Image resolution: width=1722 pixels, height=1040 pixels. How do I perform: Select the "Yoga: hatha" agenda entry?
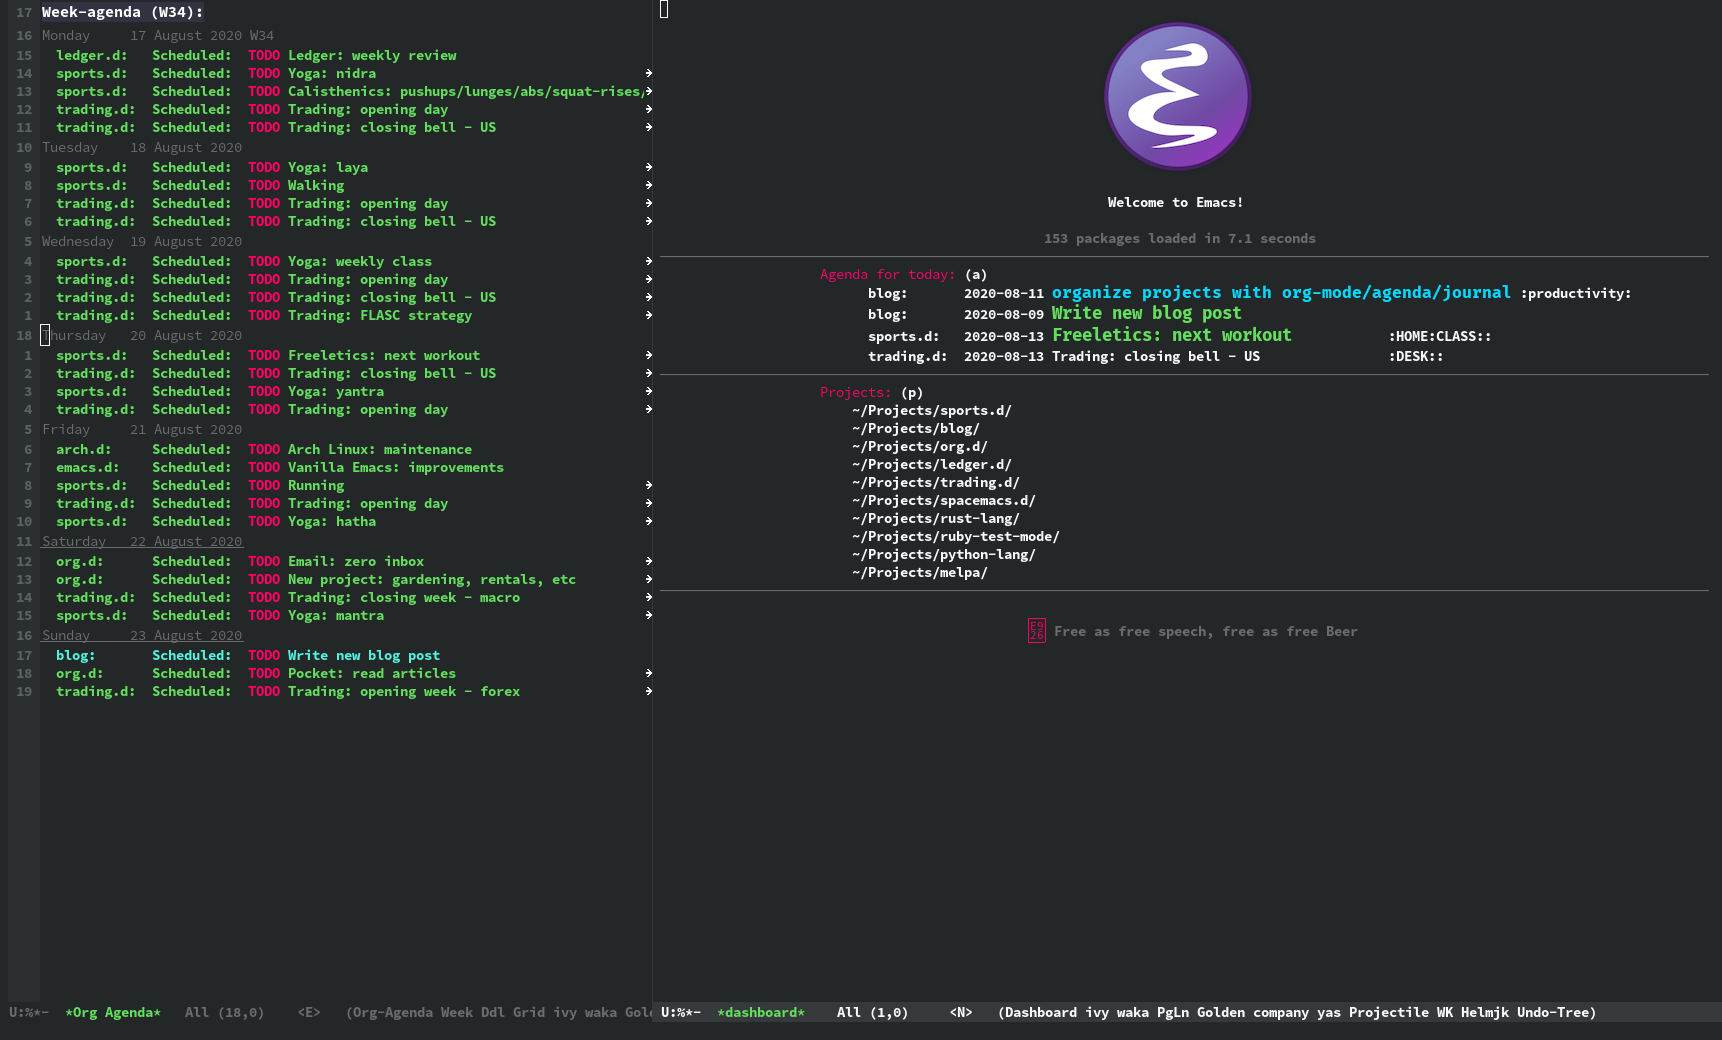[x=332, y=521]
